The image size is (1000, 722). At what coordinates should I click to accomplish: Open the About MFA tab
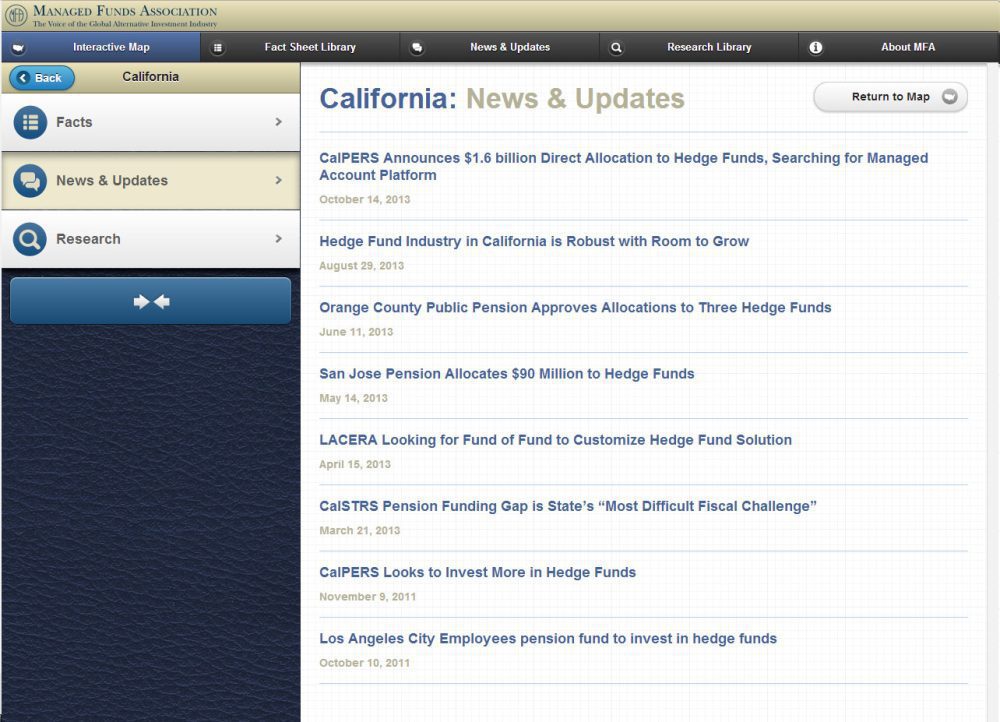point(899,47)
